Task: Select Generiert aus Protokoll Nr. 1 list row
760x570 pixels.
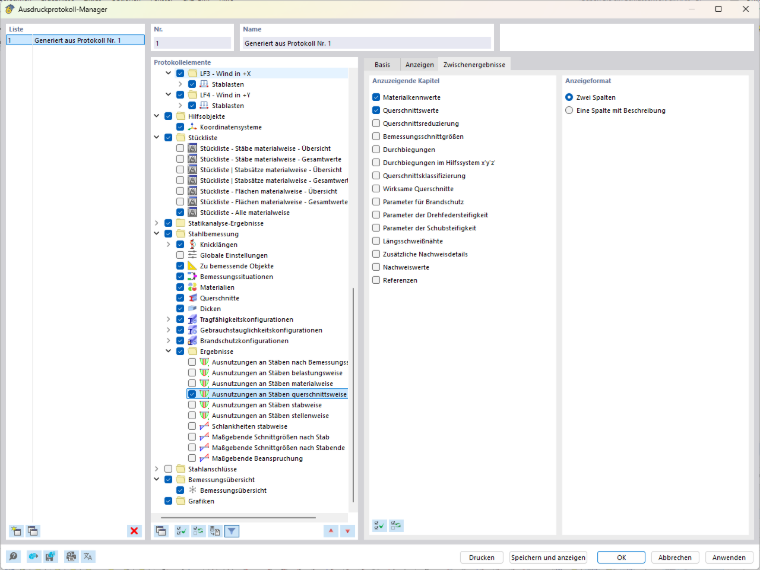Action: point(76,40)
